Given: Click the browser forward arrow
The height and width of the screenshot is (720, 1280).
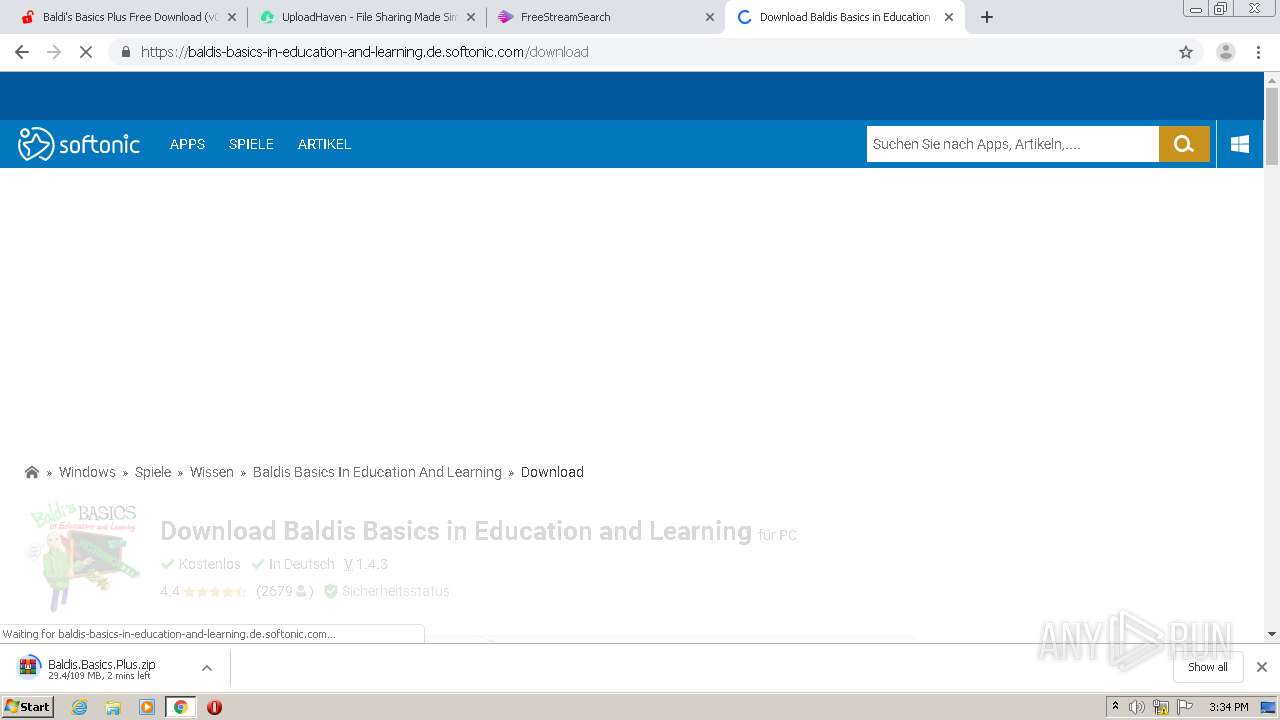Looking at the screenshot, I should click(54, 52).
